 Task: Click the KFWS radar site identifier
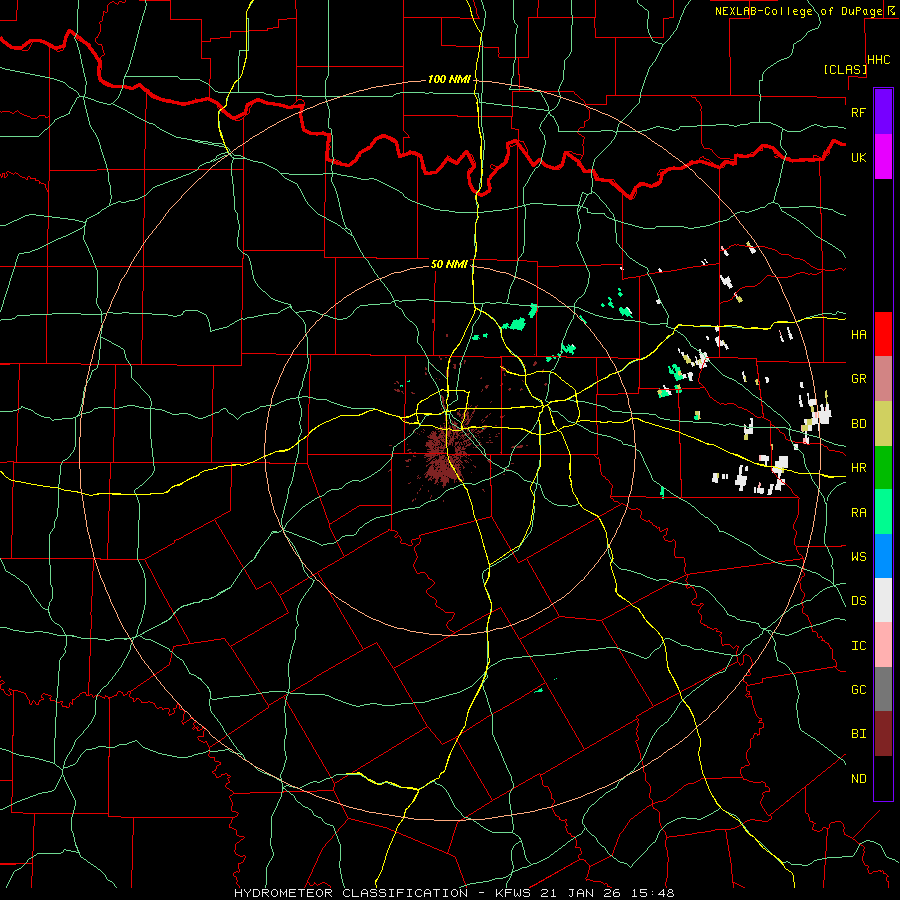pos(511,893)
